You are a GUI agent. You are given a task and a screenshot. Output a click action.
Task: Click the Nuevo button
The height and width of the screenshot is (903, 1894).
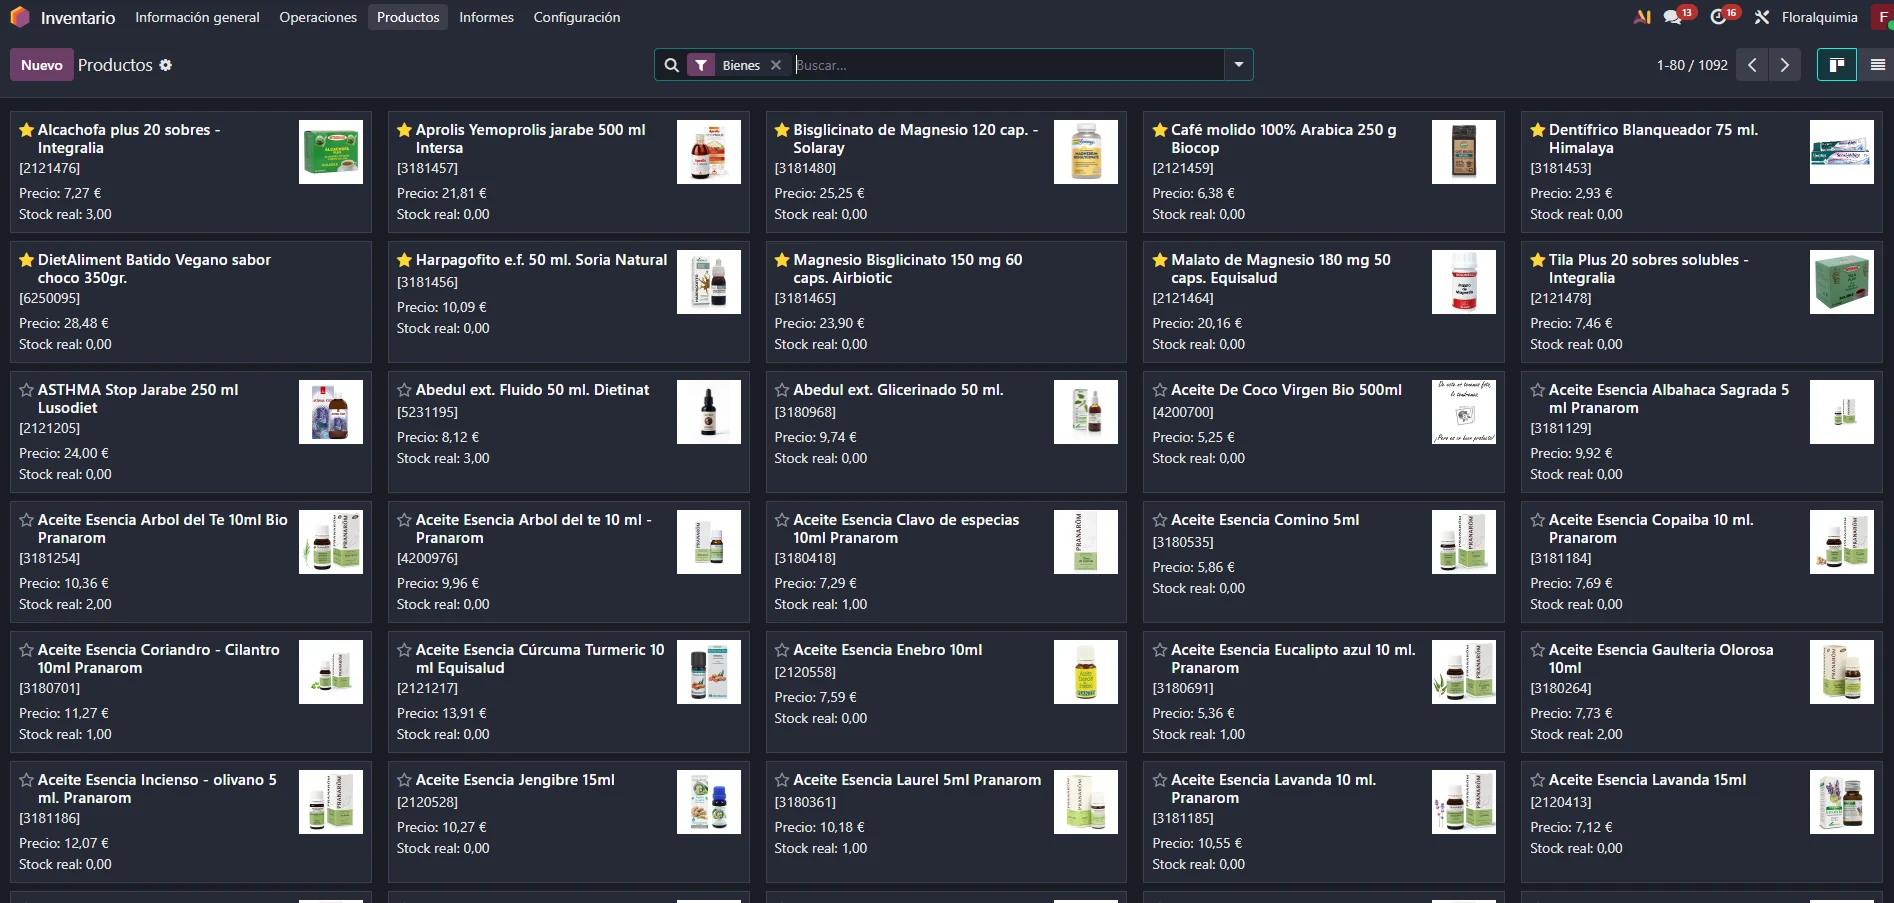(x=42, y=65)
